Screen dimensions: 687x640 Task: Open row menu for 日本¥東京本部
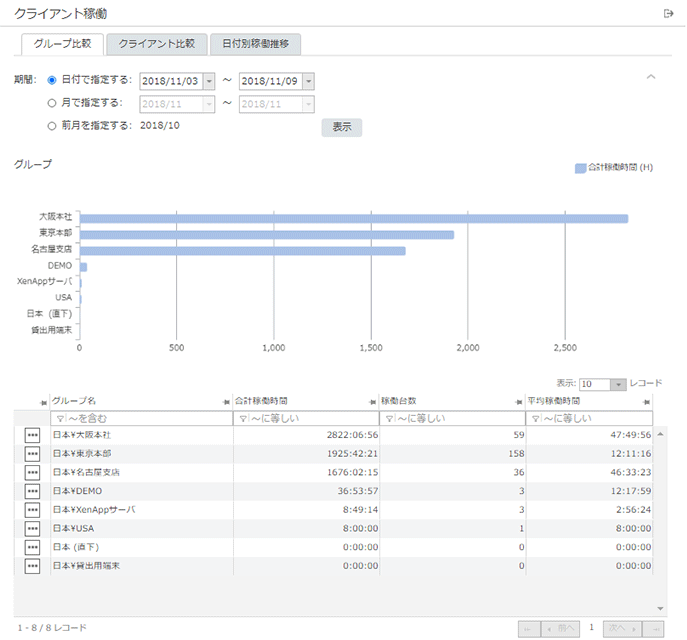[x=32, y=454]
